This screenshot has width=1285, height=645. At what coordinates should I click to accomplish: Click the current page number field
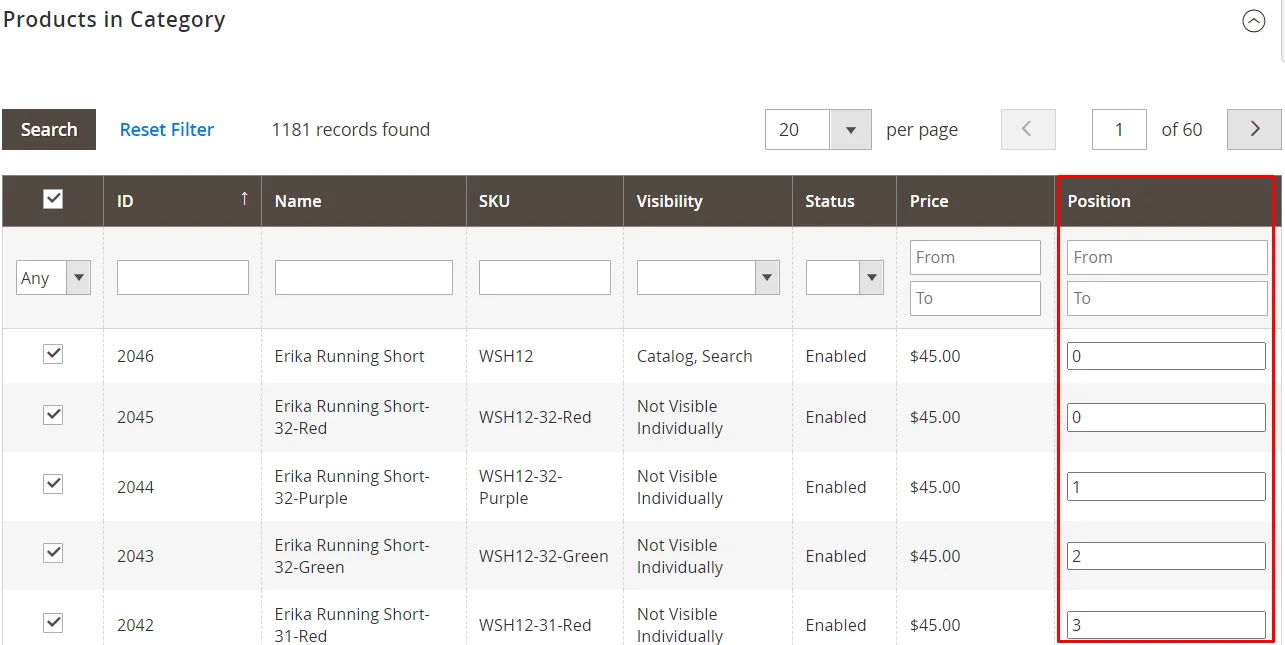[x=1118, y=130]
